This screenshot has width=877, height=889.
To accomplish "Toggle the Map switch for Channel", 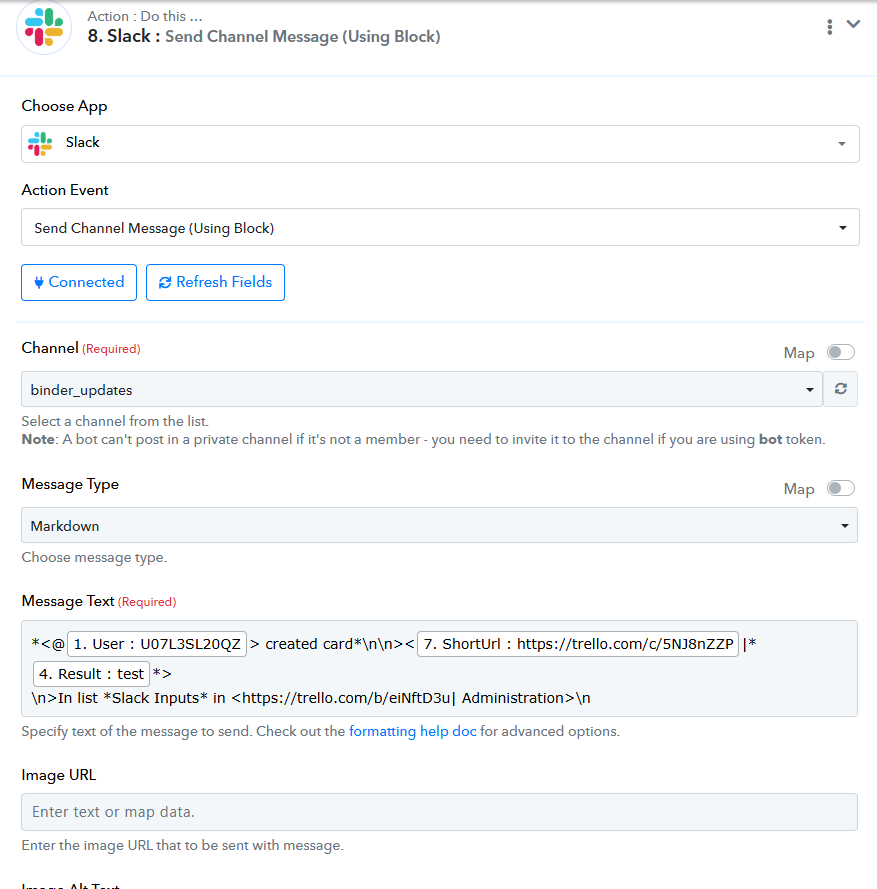I will click(x=840, y=352).
